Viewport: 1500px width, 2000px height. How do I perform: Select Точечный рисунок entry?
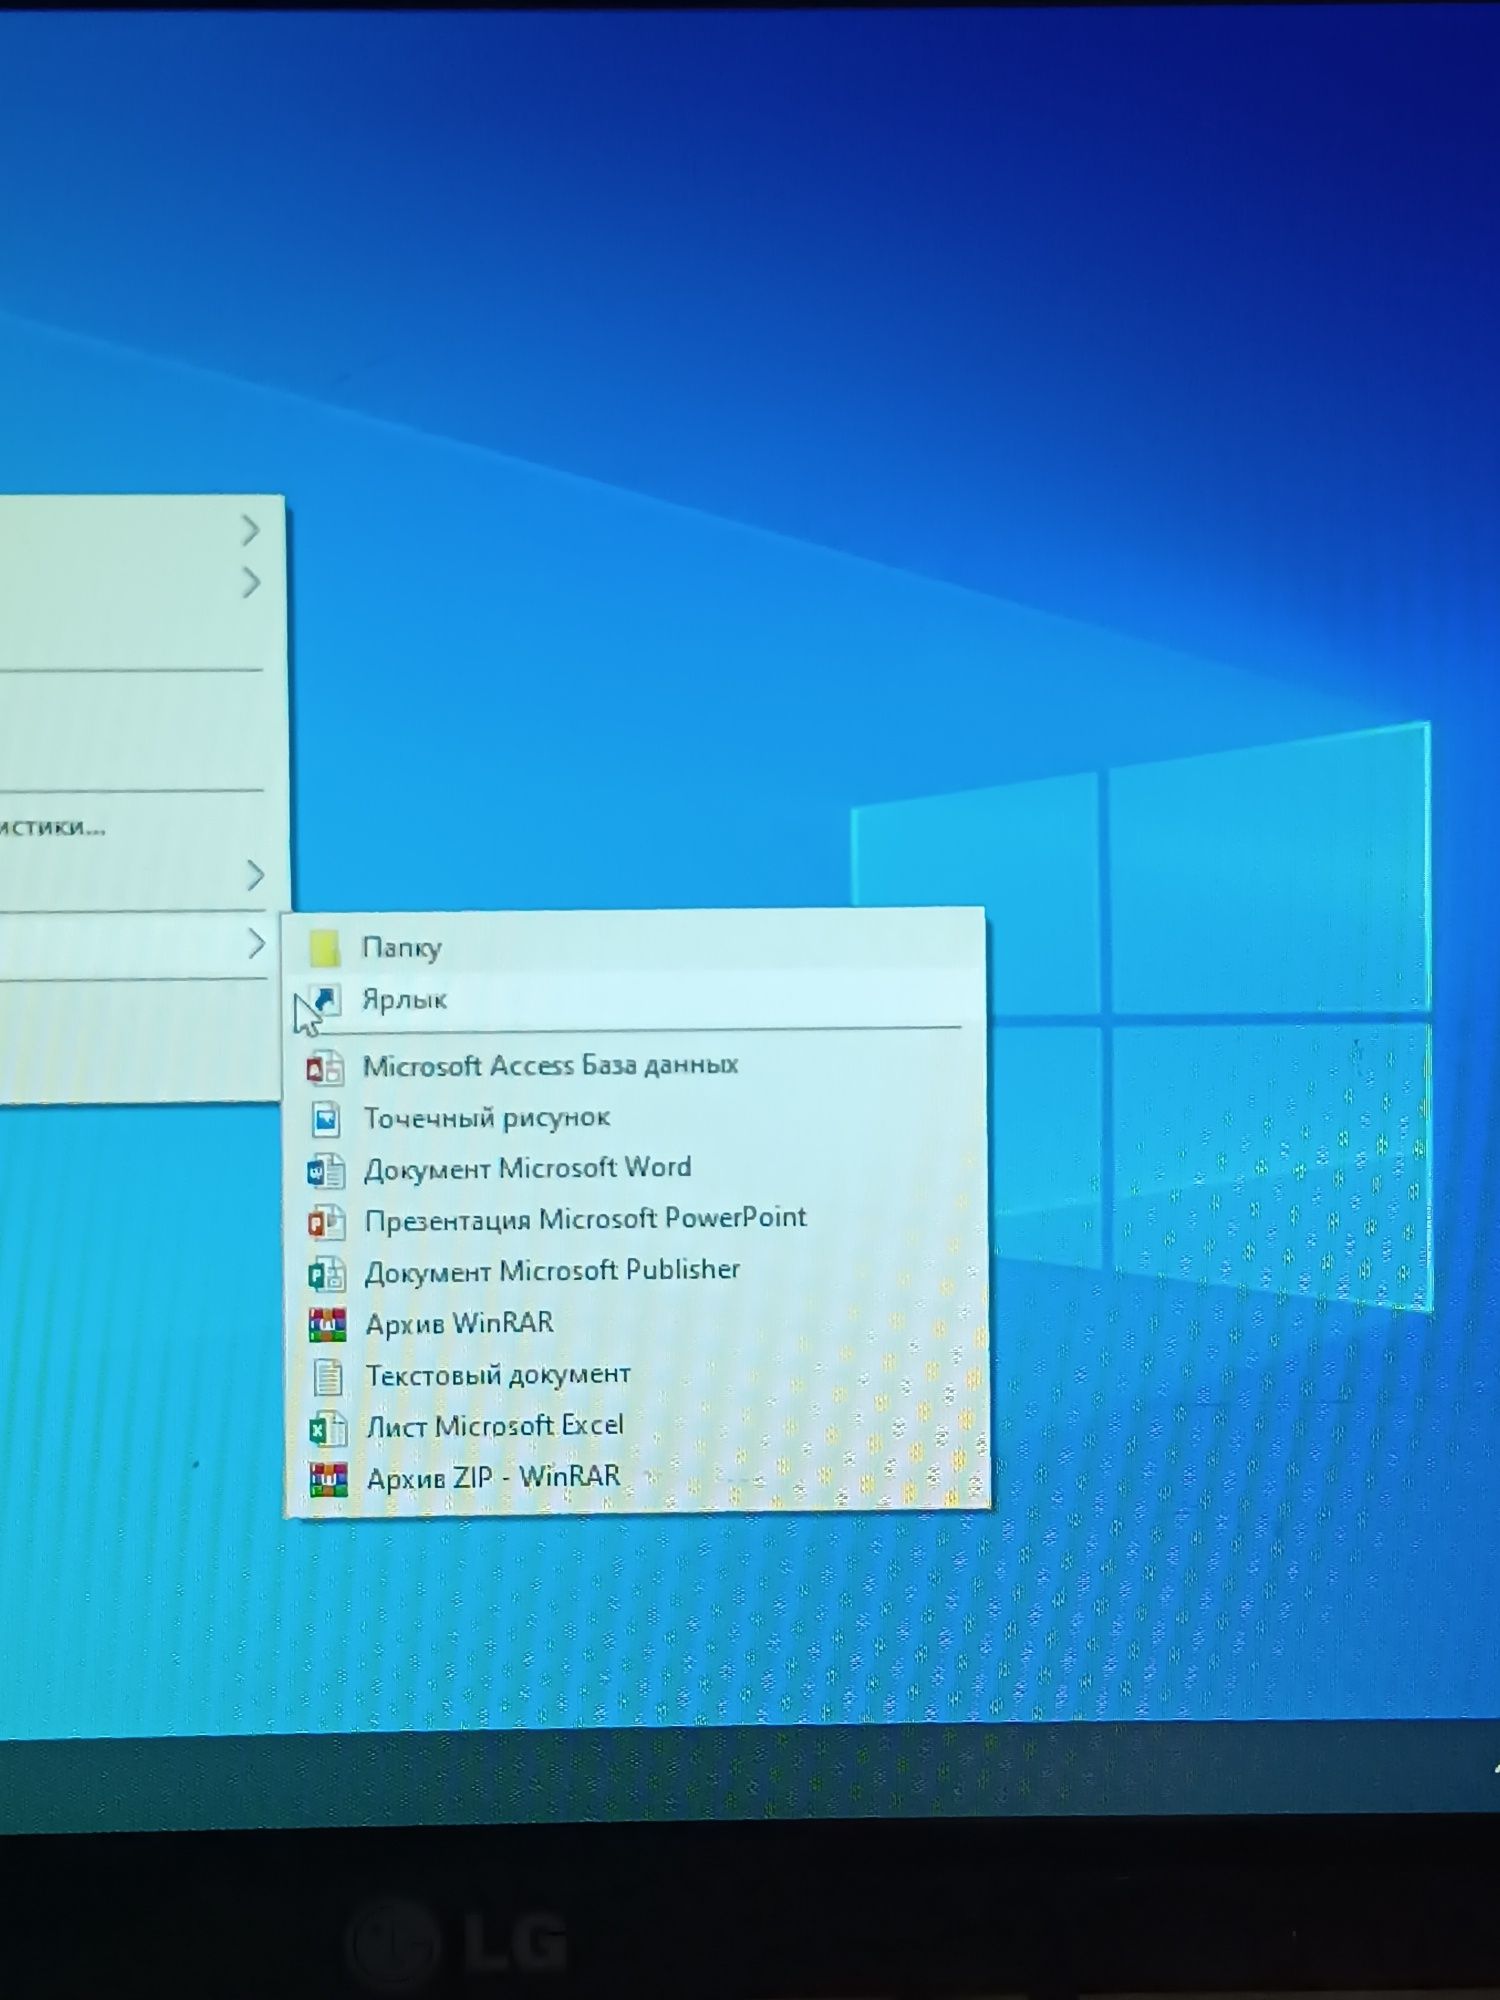[x=634, y=1118]
